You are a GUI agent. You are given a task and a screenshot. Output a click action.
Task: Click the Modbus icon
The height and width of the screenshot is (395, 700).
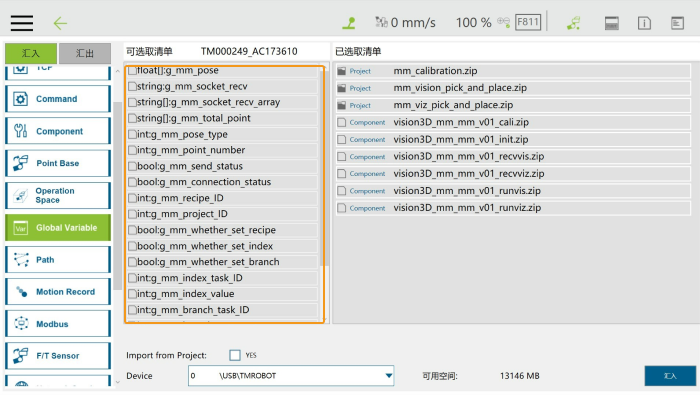[x=21, y=324]
